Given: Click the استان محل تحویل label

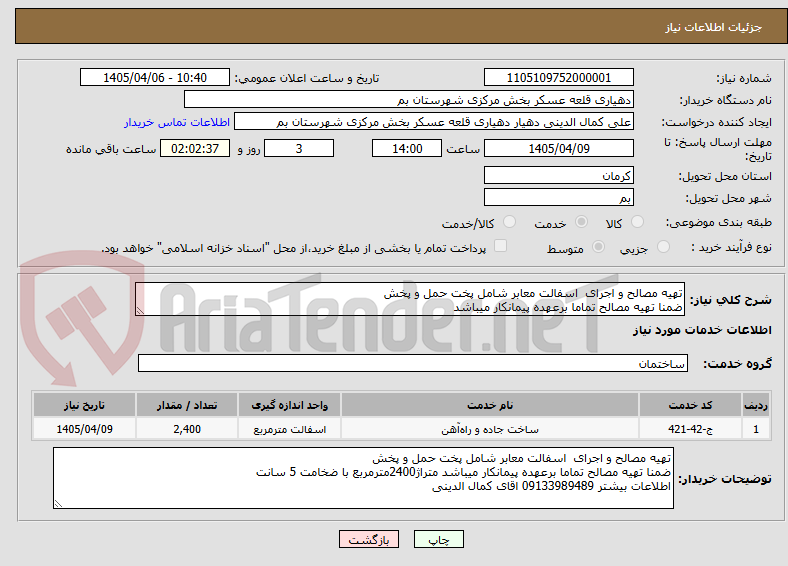Looking at the screenshot, I should coord(725,176).
